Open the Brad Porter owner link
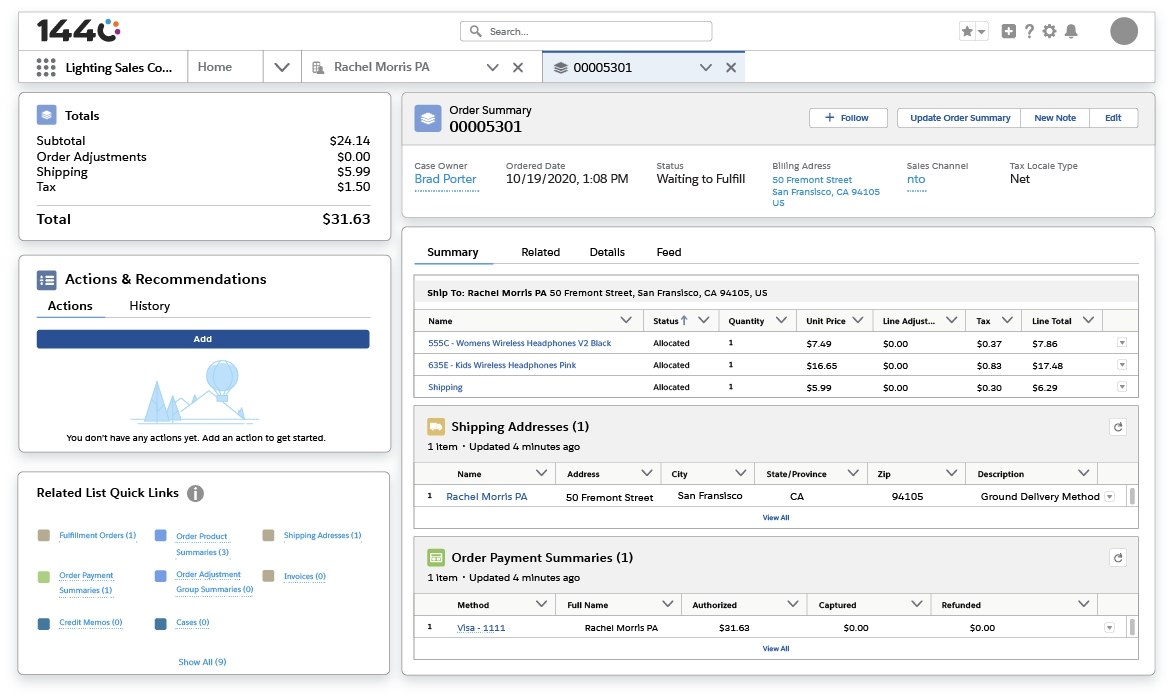This screenshot has width=1174, height=700. click(x=445, y=180)
